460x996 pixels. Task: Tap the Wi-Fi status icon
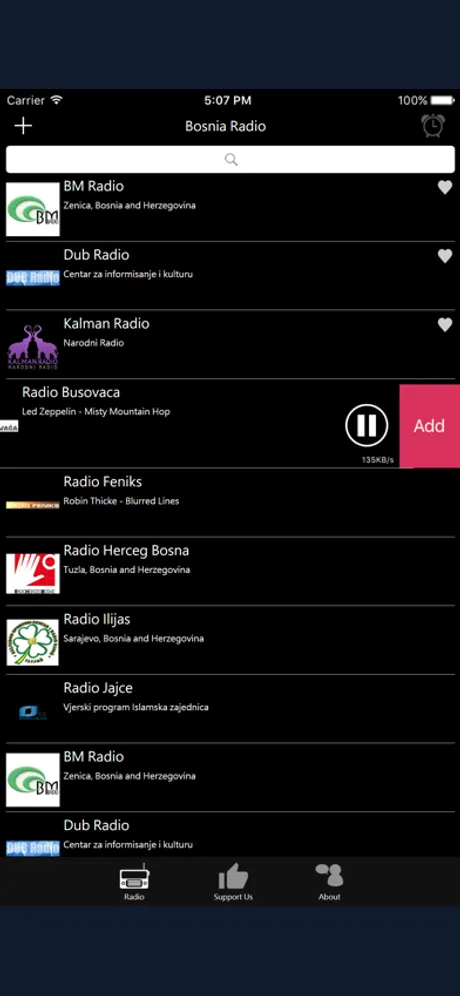57,100
